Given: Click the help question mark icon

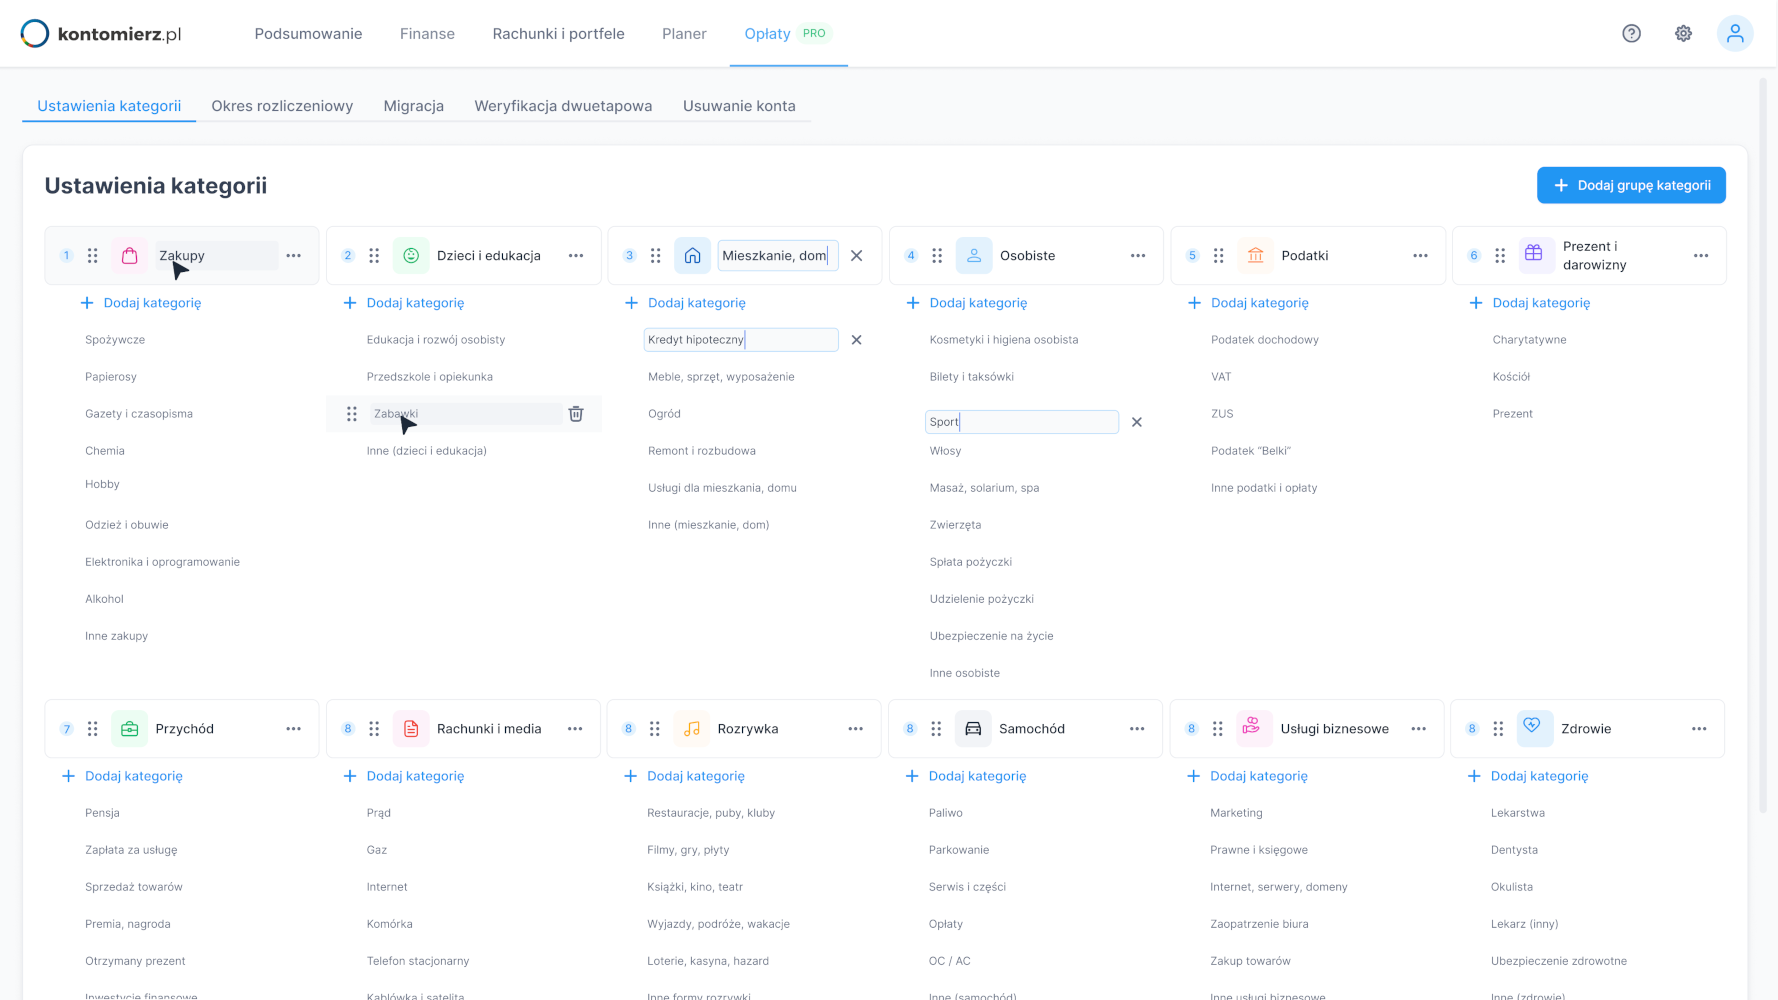Looking at the screenshot, I should (x=1631, y=34).
